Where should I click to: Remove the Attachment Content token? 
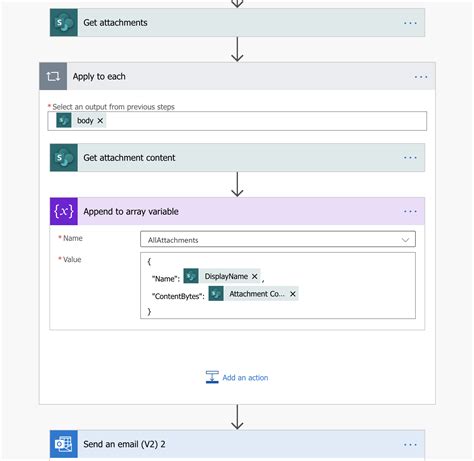293,294
